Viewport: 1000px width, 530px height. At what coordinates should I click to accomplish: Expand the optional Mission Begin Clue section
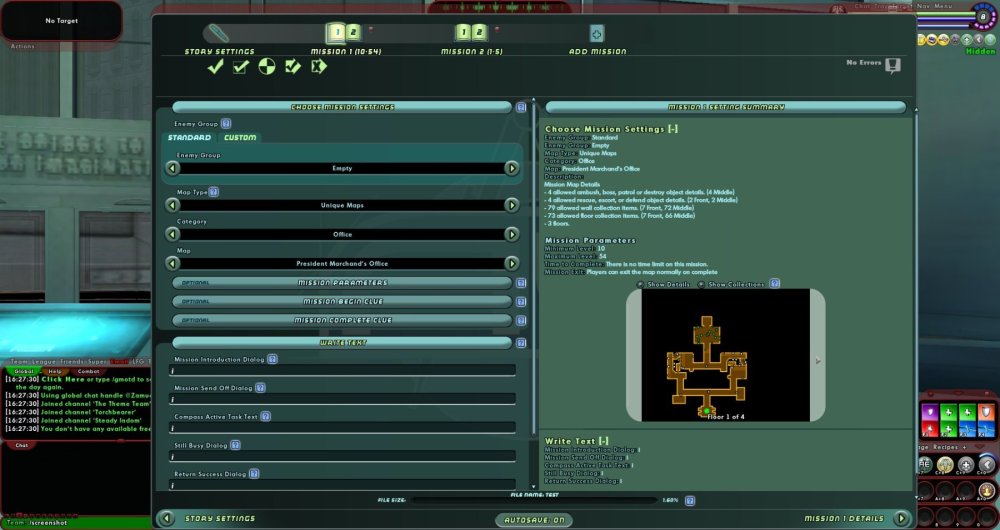tap(342, 302)
